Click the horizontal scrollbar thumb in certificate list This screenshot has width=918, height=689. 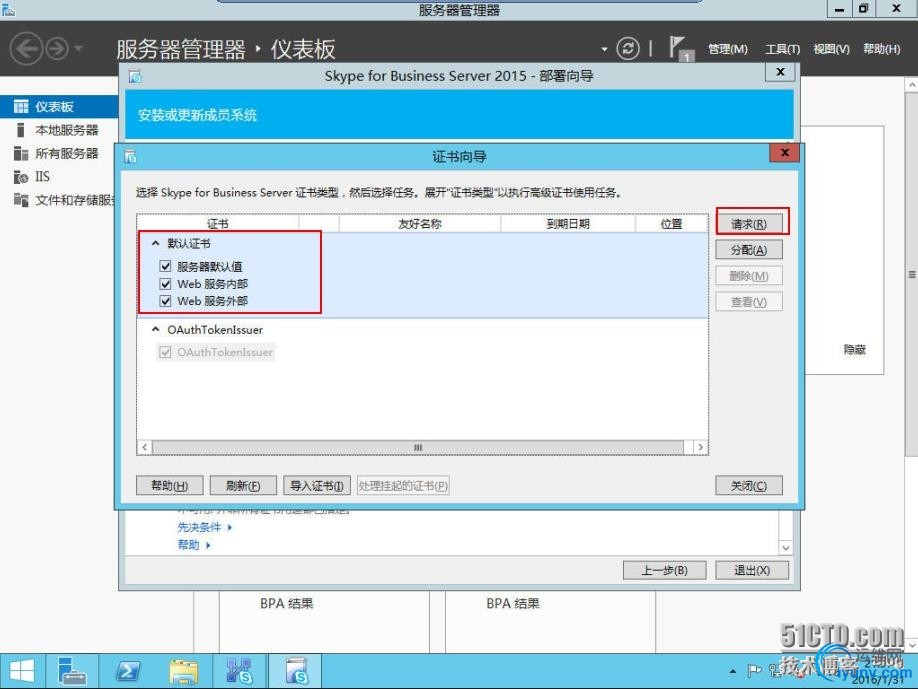(x=418, y=447)
